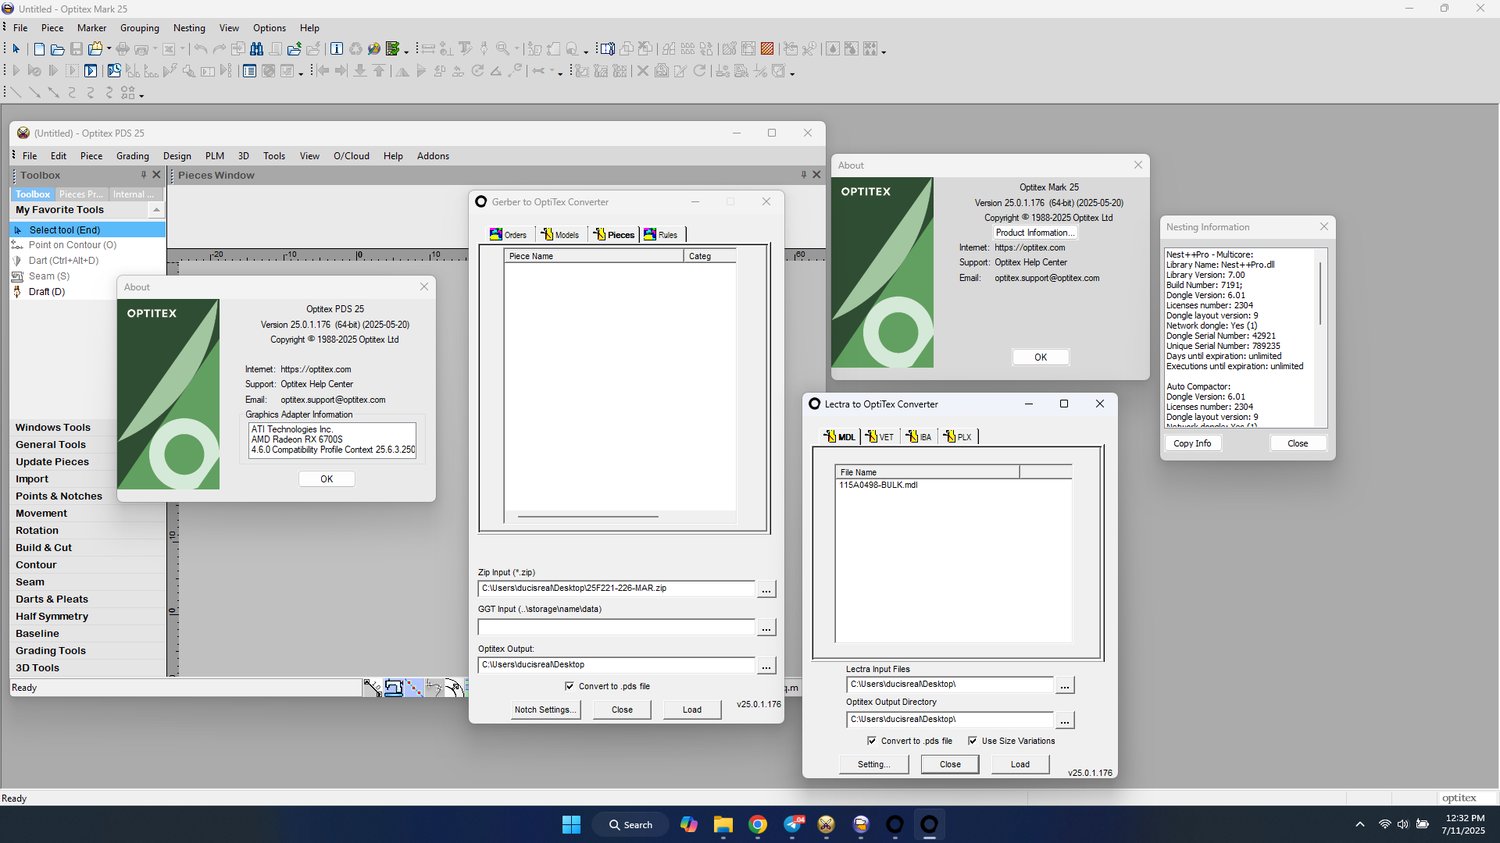Click the New file icon in Mark toolbar
Viewport: 1500px width, 843px height.
39,49
